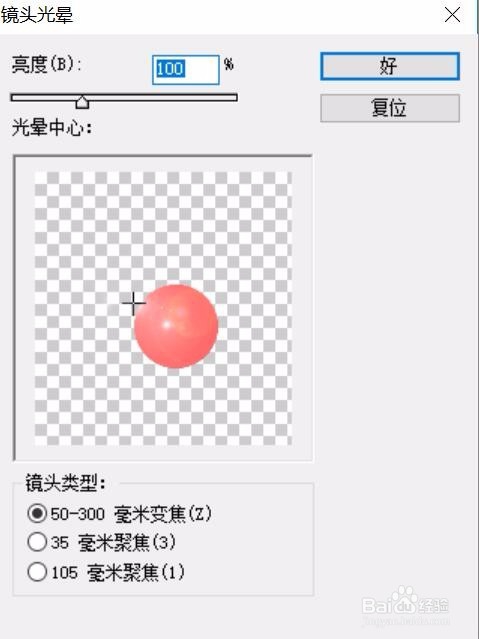Click the 亮度(B) label
The width and height of the screenshot is (479, 639).
pyautogui.click(x=47, y=64)
